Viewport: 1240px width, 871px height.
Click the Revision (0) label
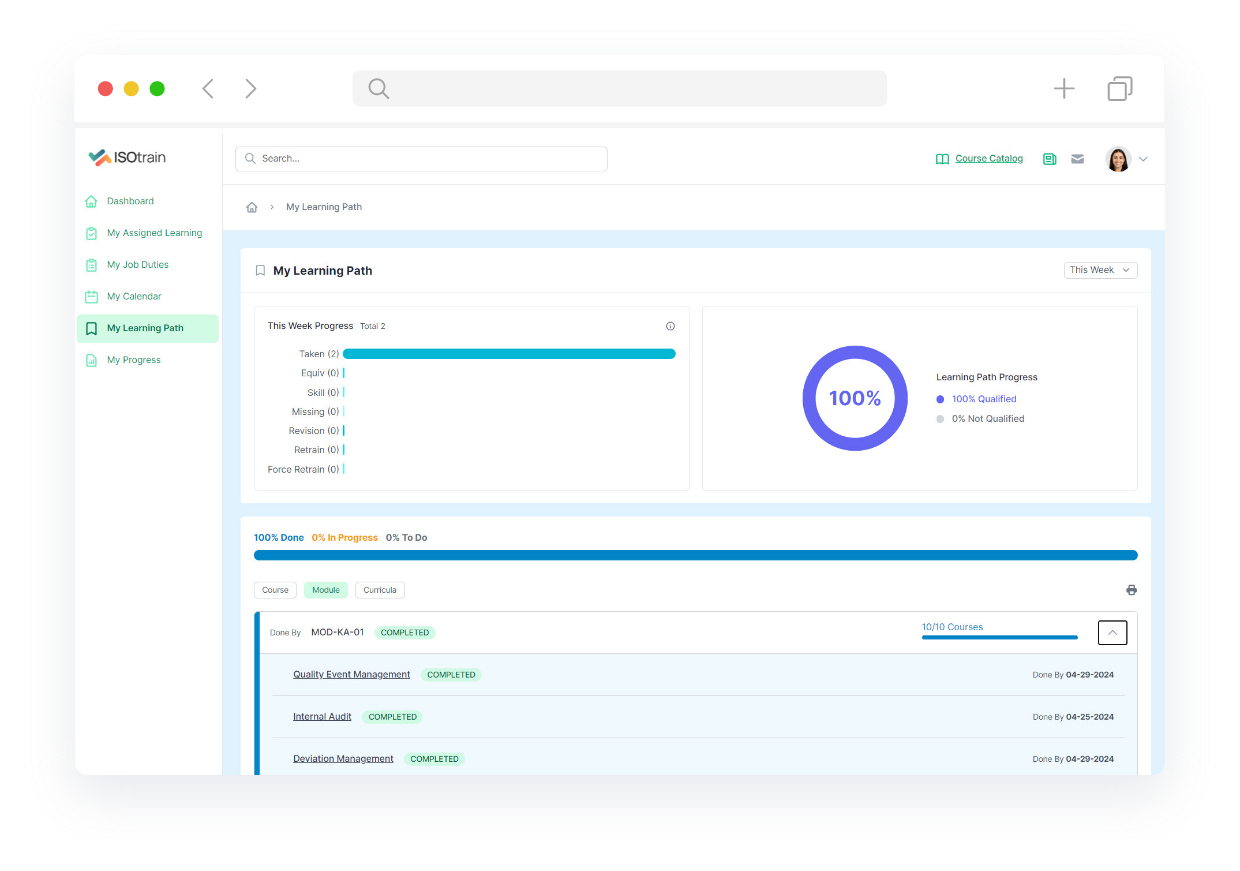(314, 431)
